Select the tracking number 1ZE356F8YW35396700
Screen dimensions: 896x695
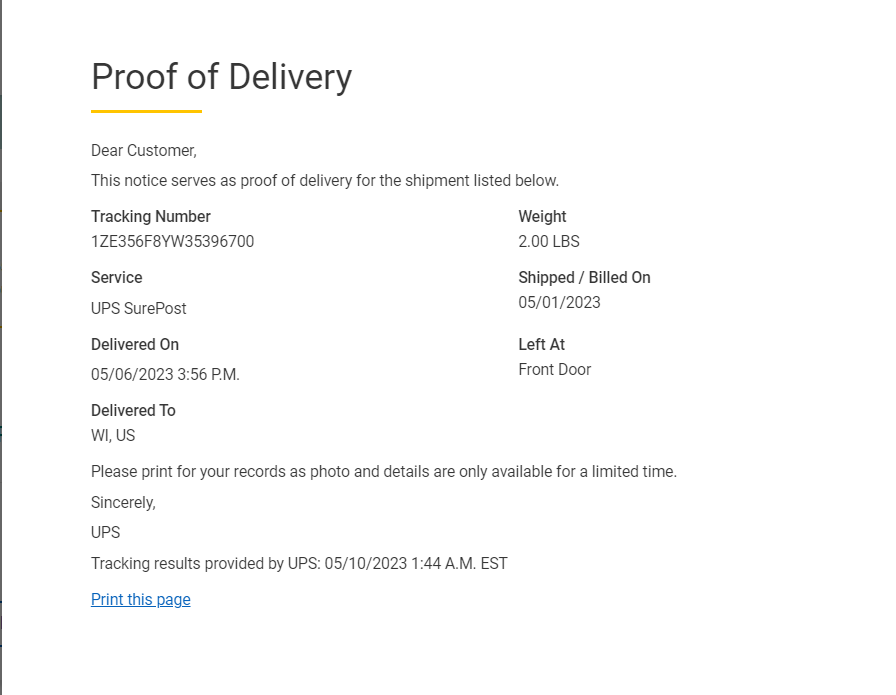coord(172,241)
